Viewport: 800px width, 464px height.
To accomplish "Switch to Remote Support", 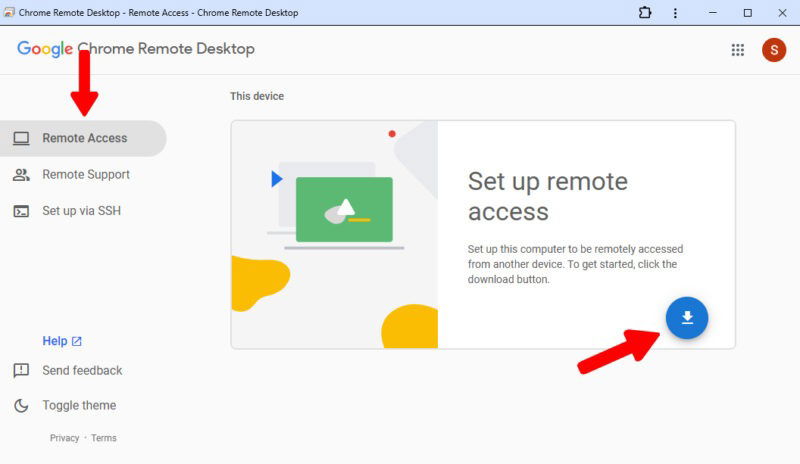I will click(86, 175).
